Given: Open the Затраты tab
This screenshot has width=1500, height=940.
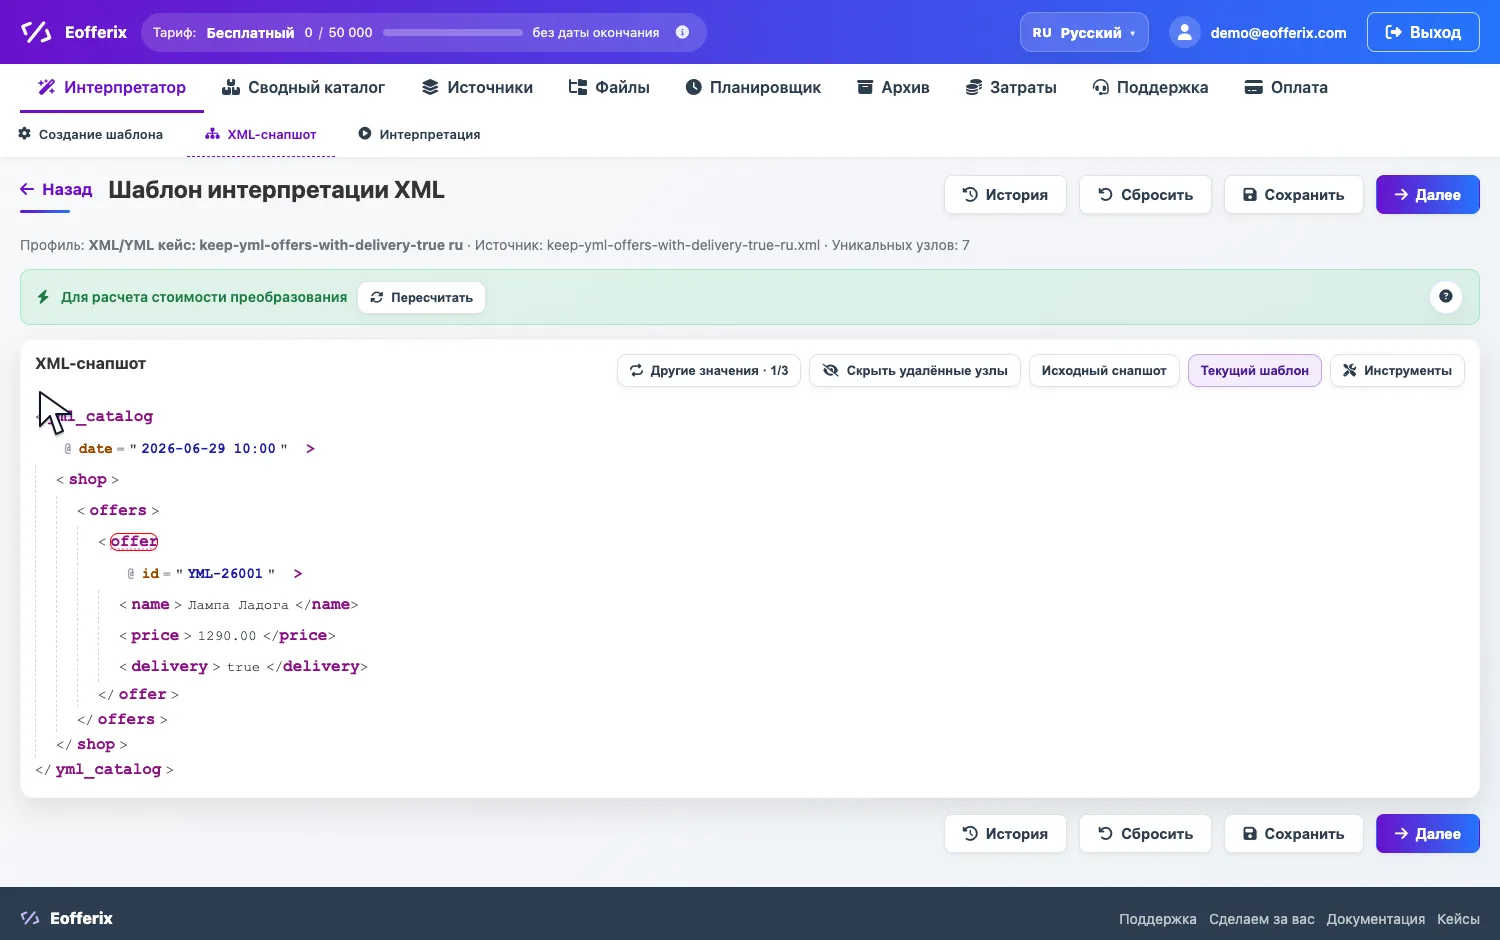Looking at the screenshot, I should point(1011,87).
